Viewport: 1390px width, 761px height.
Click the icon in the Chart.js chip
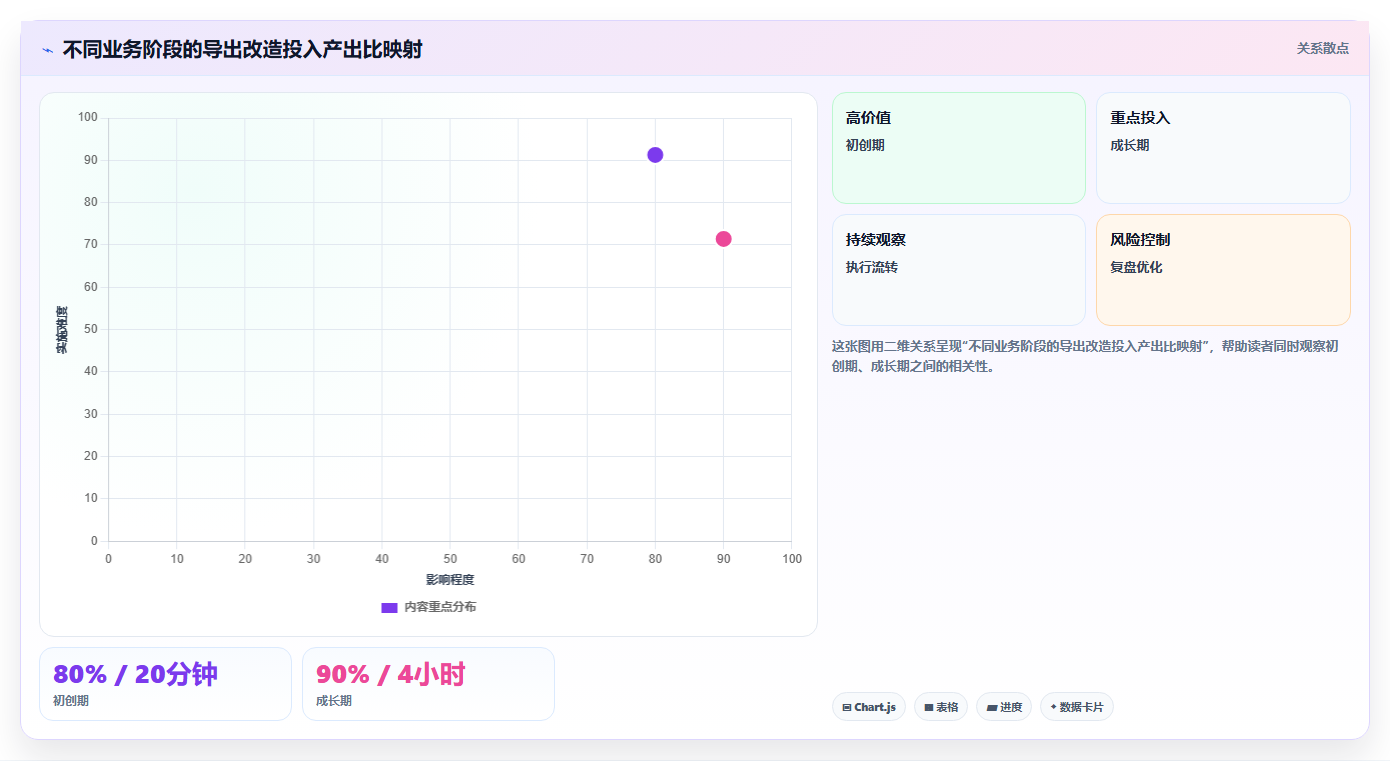coord(847,707)
